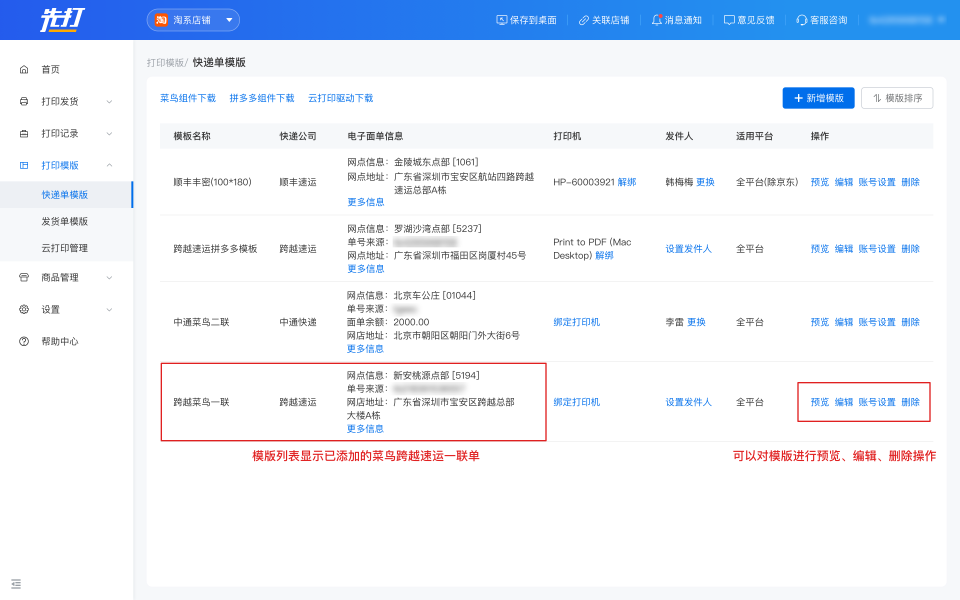Click the 消息通知 bell icon
The width and height of the screenshot is (960, 600).
(x=656, y=20)
